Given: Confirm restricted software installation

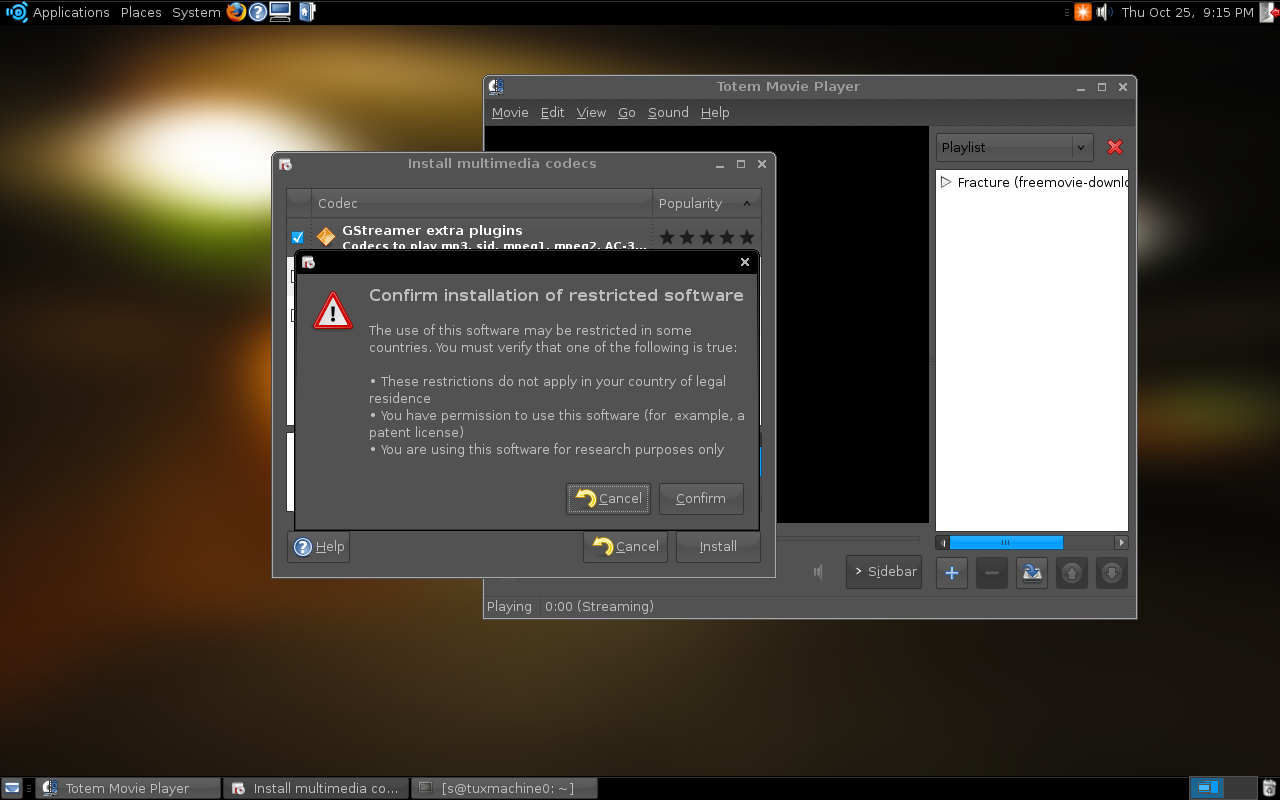Looking at the screenshot, I should point(701,498).
